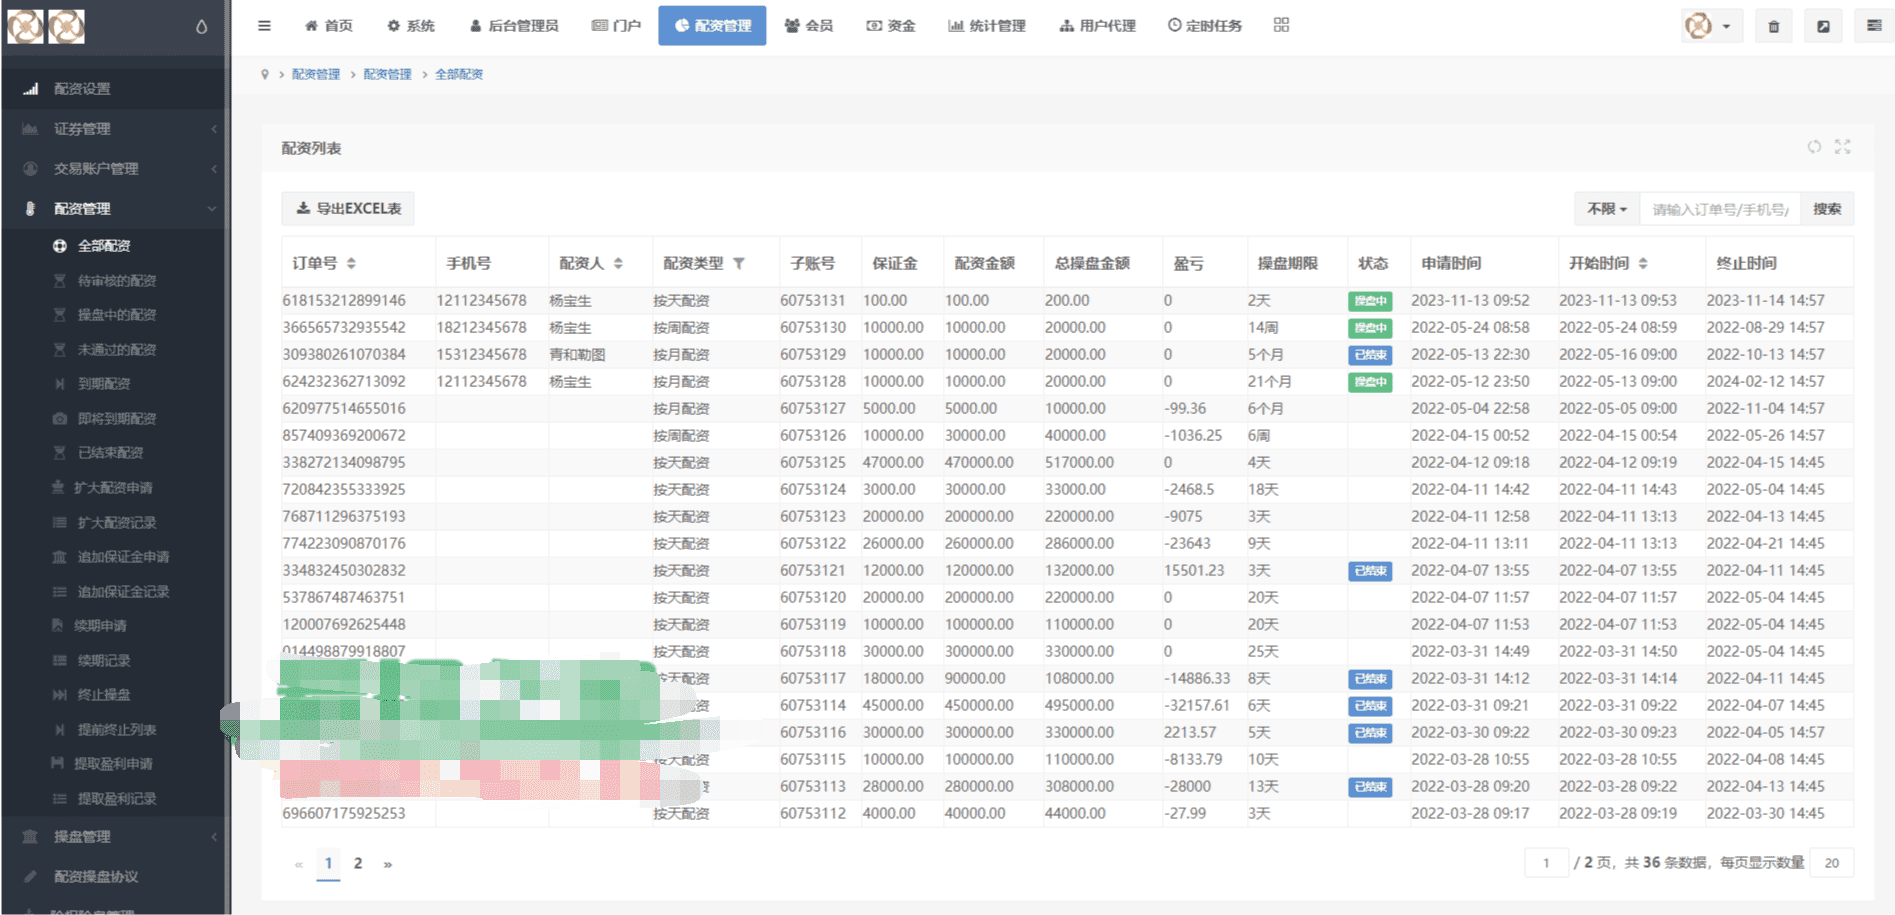Viewport: 1895px width, 915px height.
Task: Switch to 统计管理 in top menu
Action: (987, 26)
